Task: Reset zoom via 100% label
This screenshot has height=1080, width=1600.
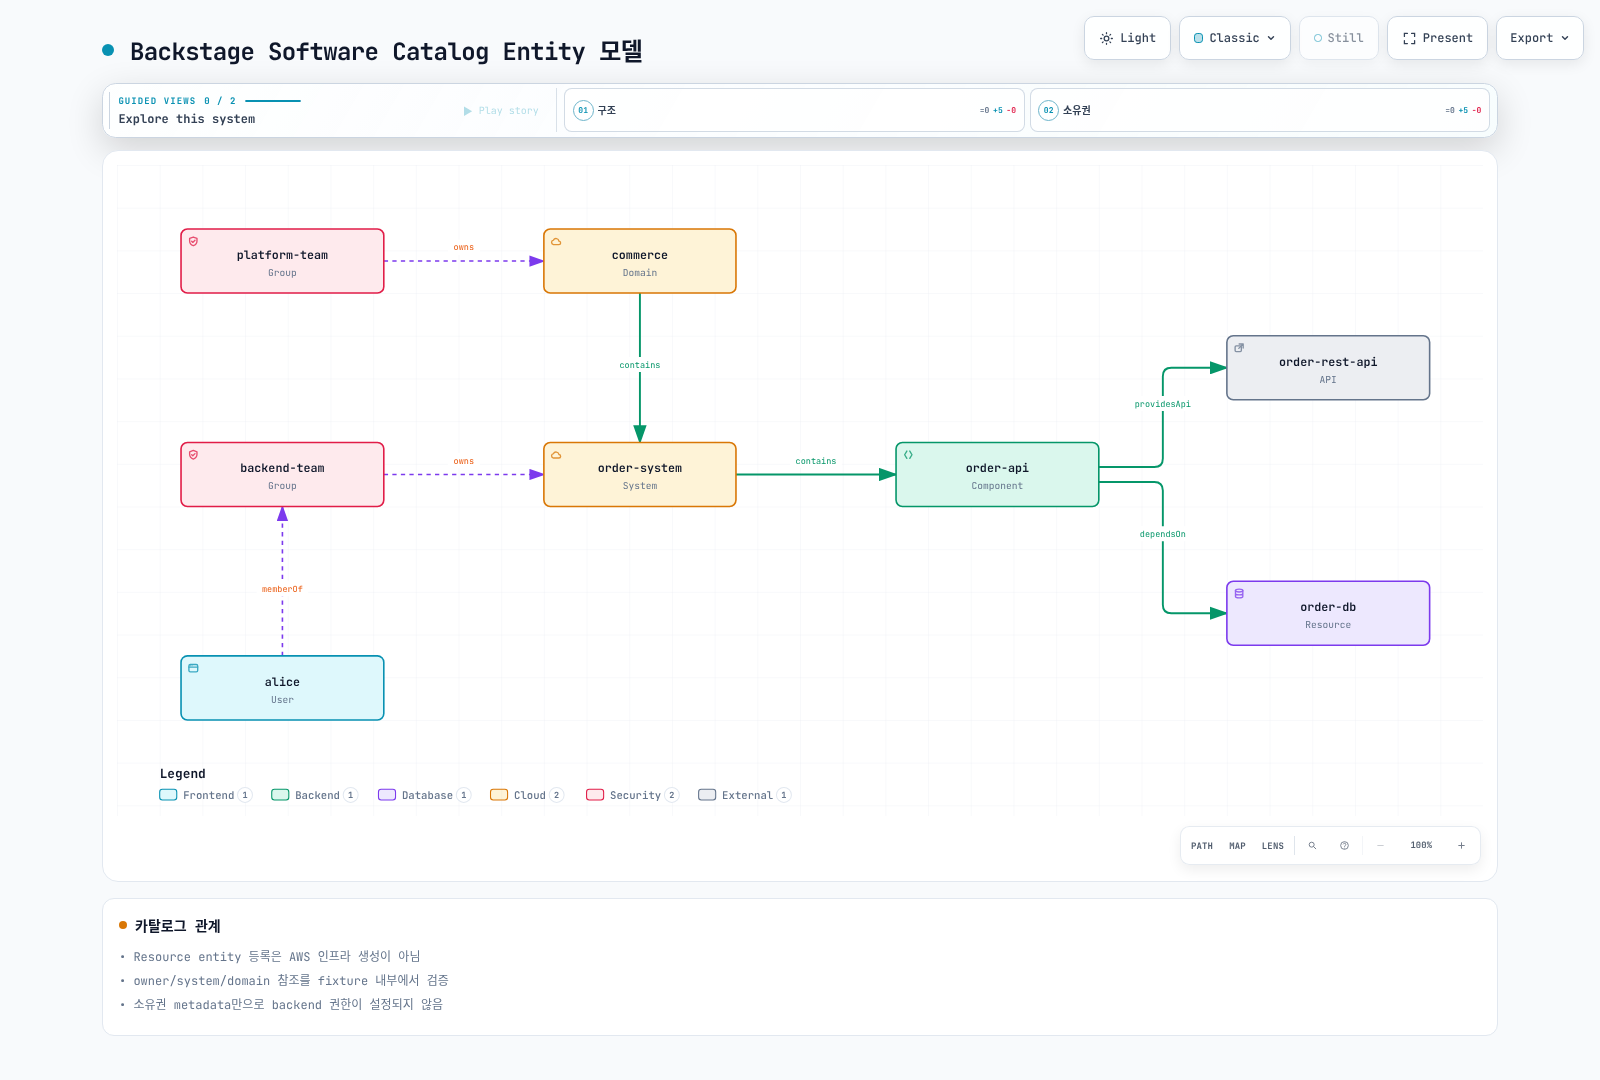Action: (1421, 846)
